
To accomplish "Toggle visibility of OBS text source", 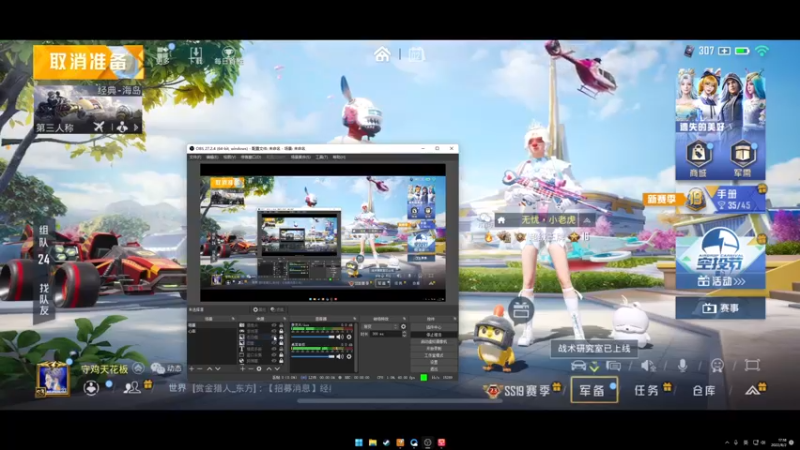I will (x=273, y=348).
